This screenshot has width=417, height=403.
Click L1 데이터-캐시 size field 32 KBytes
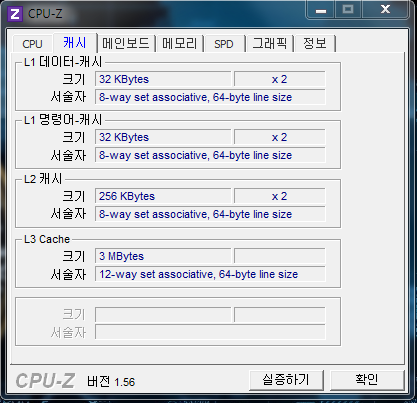(x=163, y=79)
